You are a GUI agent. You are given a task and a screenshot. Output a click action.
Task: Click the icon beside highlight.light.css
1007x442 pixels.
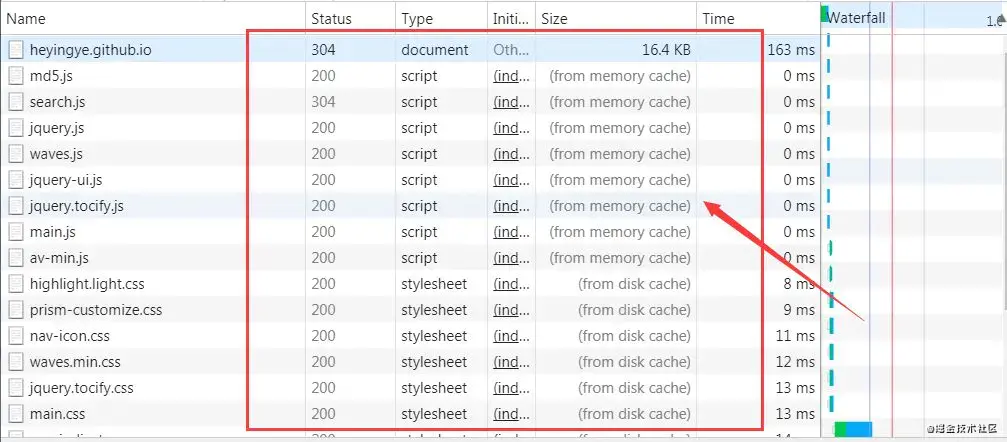click(x=16, y=284)
